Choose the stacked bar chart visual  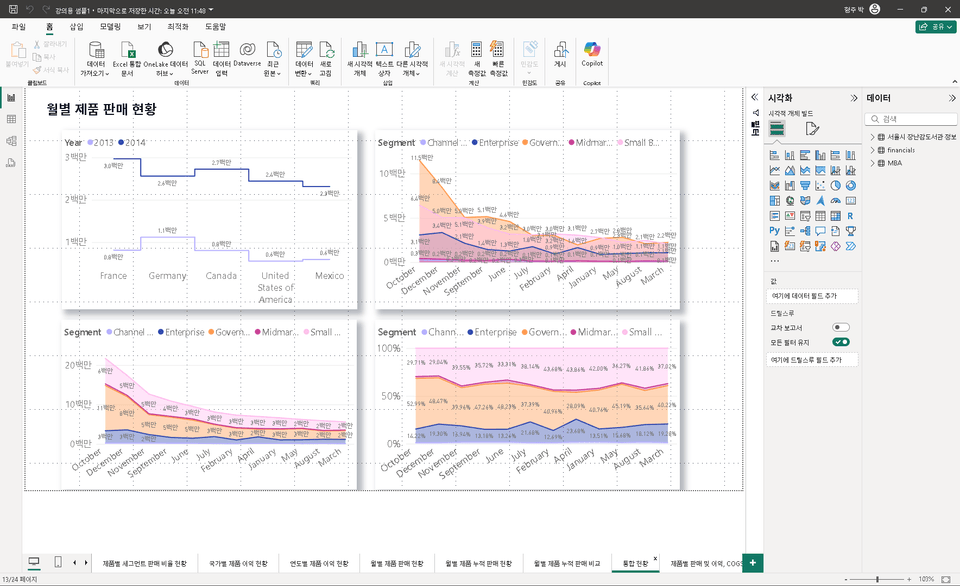click(x=774, y=156)
